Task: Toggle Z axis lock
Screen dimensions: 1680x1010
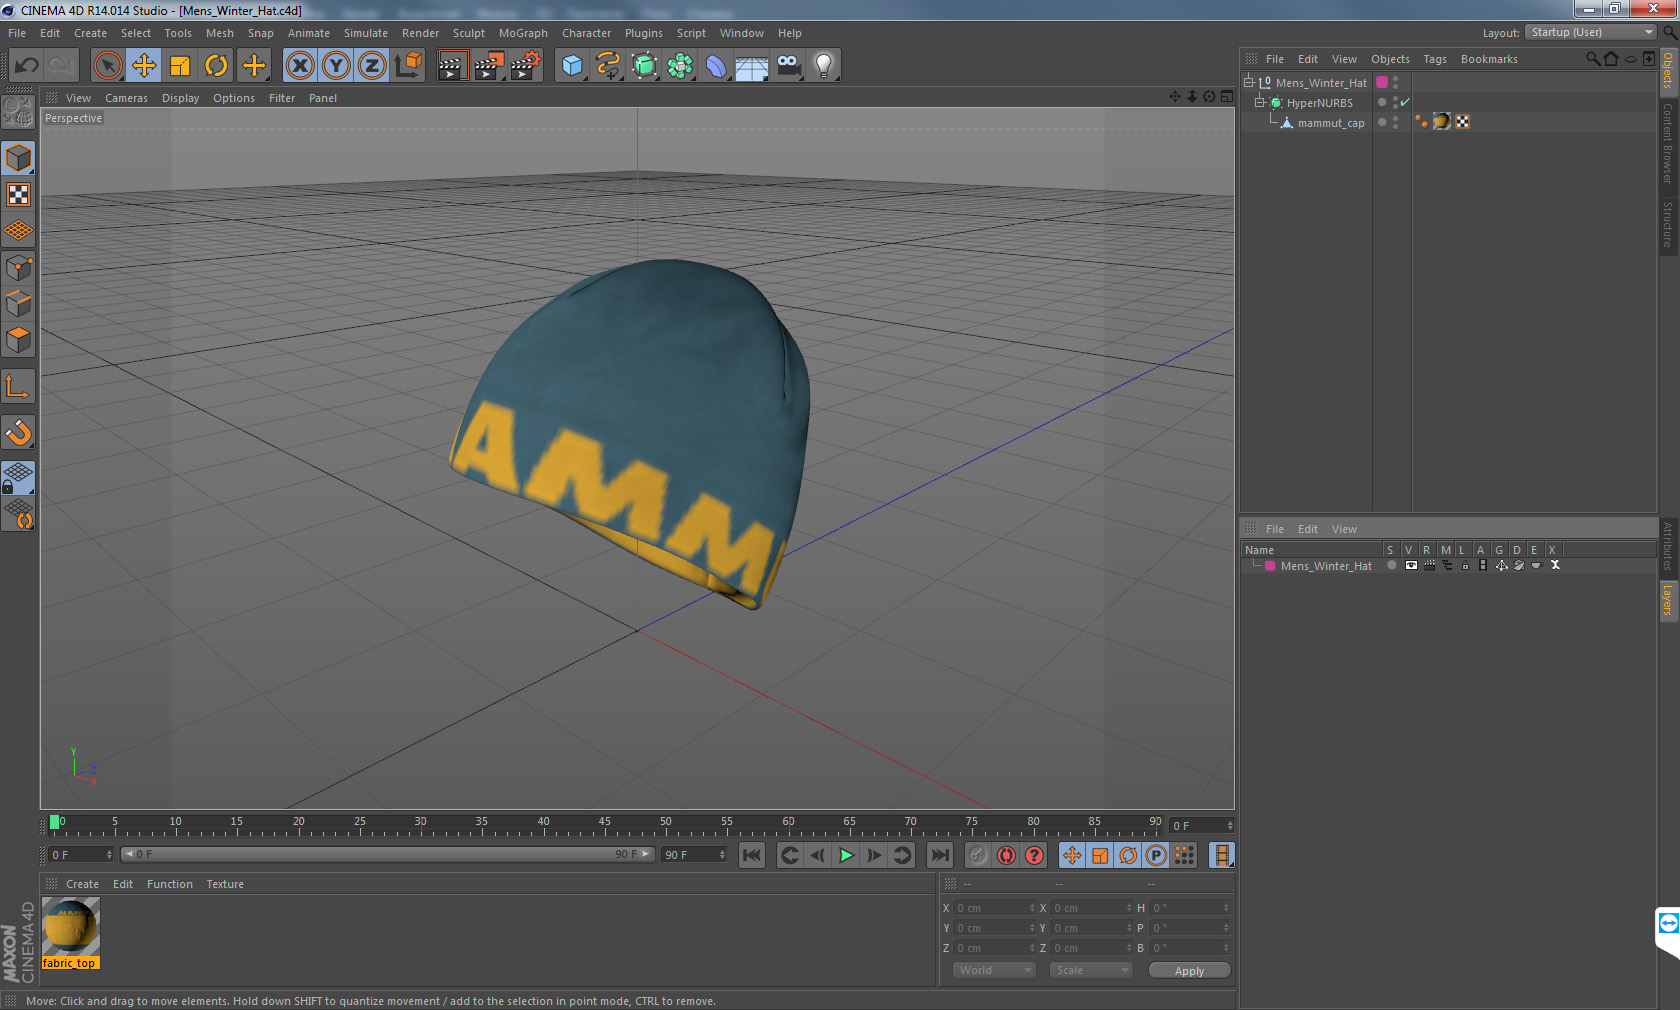Action: click(372, 66)
